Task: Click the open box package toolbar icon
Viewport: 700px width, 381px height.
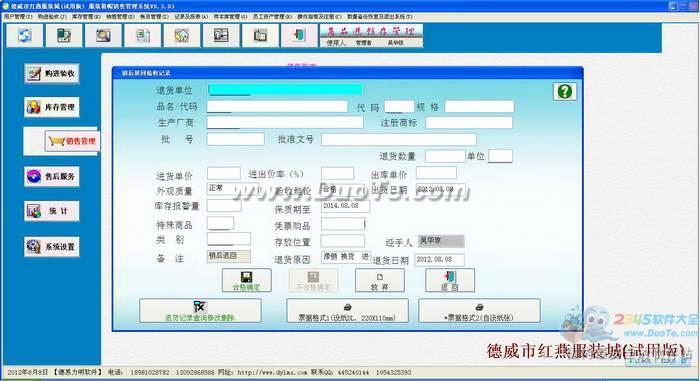Action: [x=182, y=35]
